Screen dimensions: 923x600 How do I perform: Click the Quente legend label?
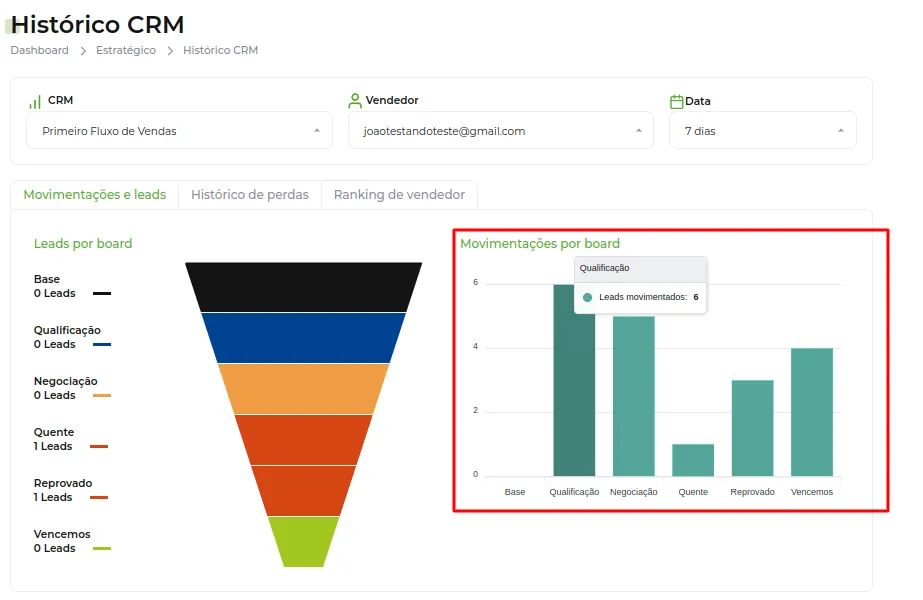point(54,432)
